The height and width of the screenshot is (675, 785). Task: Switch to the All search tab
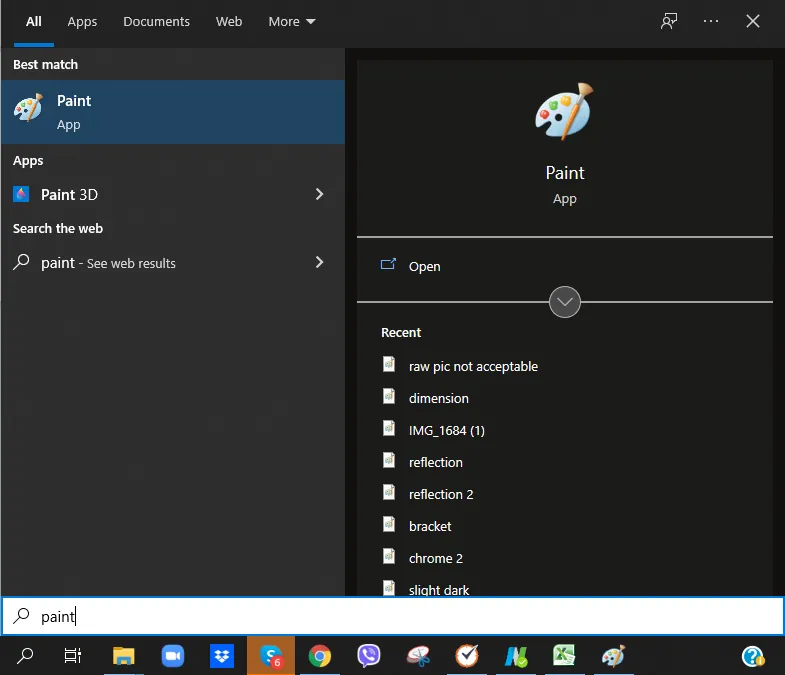tap(34, 22)
